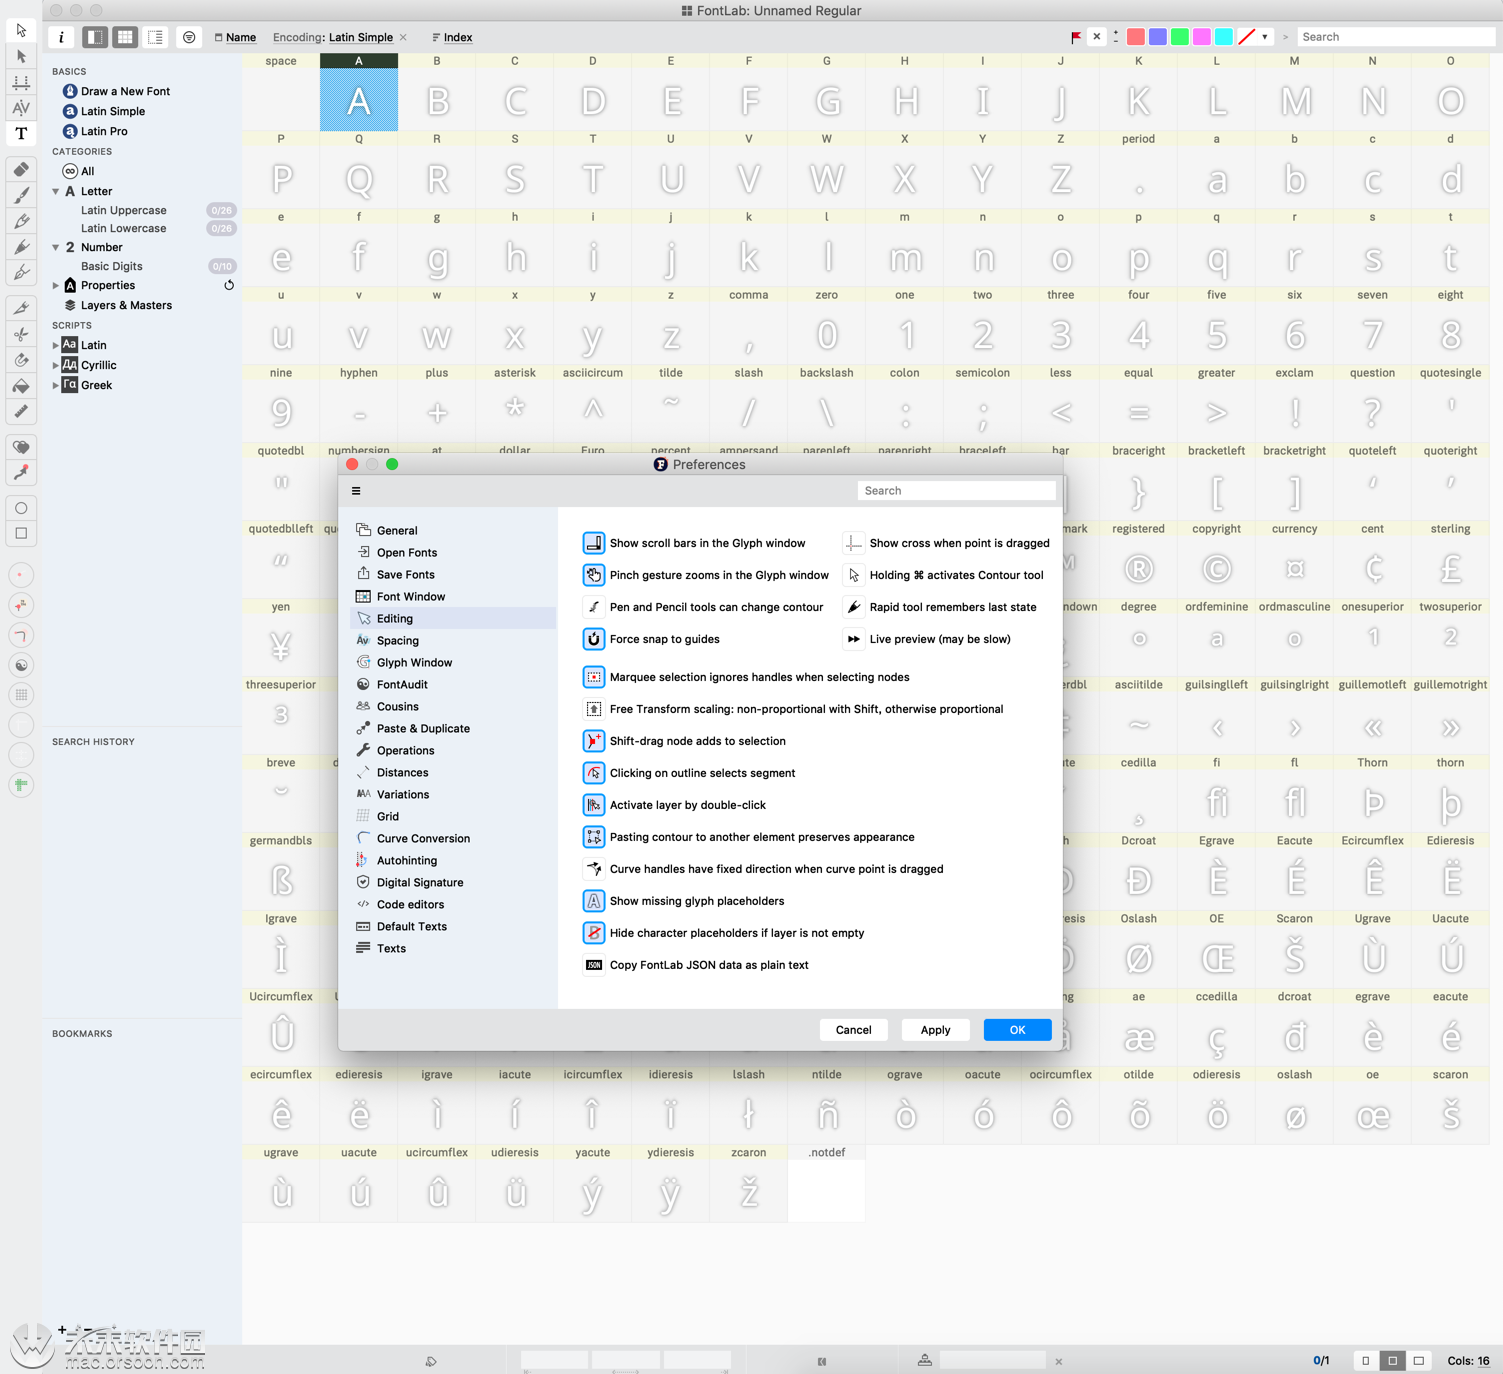Screen dimensions: 1503x1374
Task: Select the glyph cell ntilde
Action: 827,1106
